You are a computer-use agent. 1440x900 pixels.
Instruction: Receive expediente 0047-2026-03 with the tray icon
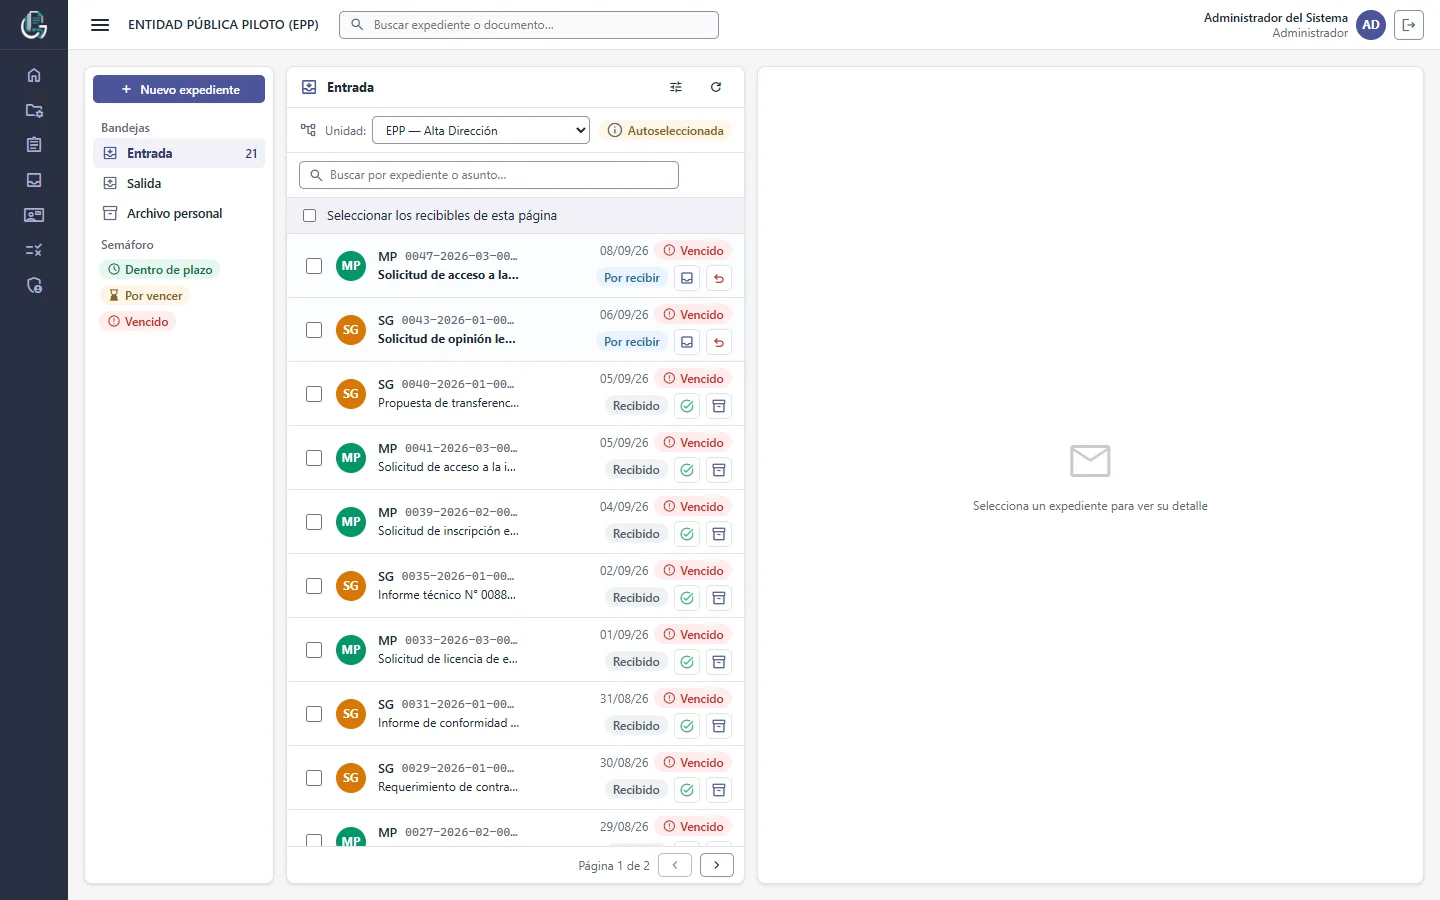pos(687,278)
